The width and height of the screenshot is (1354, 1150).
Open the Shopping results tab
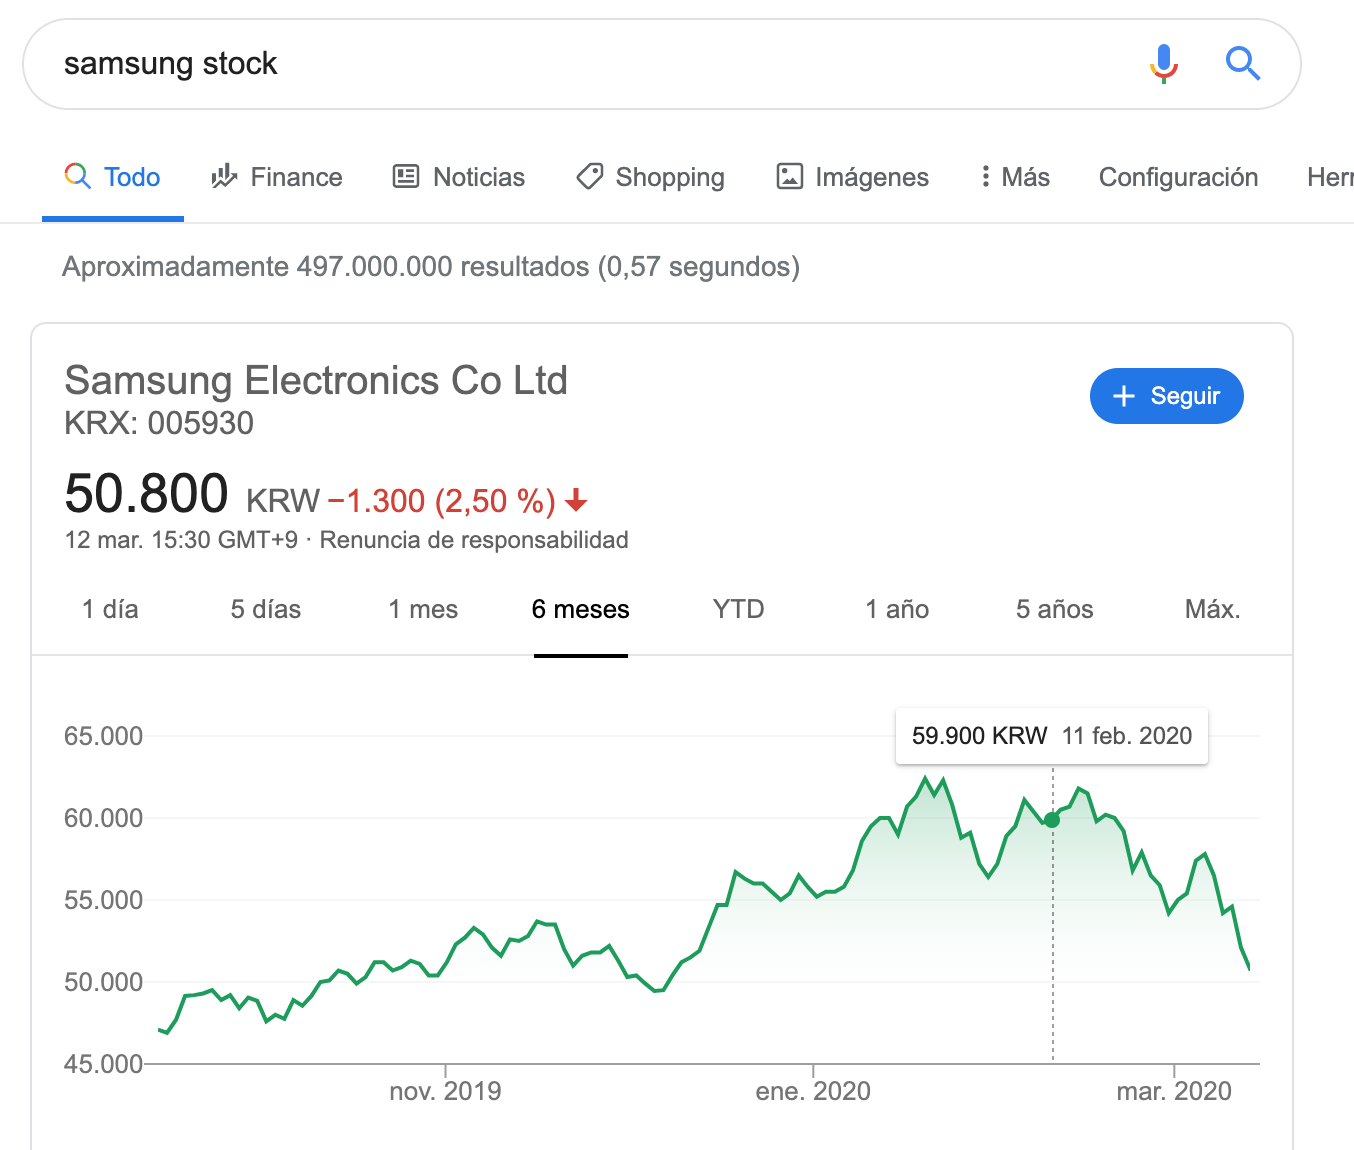tap(651, 177)
